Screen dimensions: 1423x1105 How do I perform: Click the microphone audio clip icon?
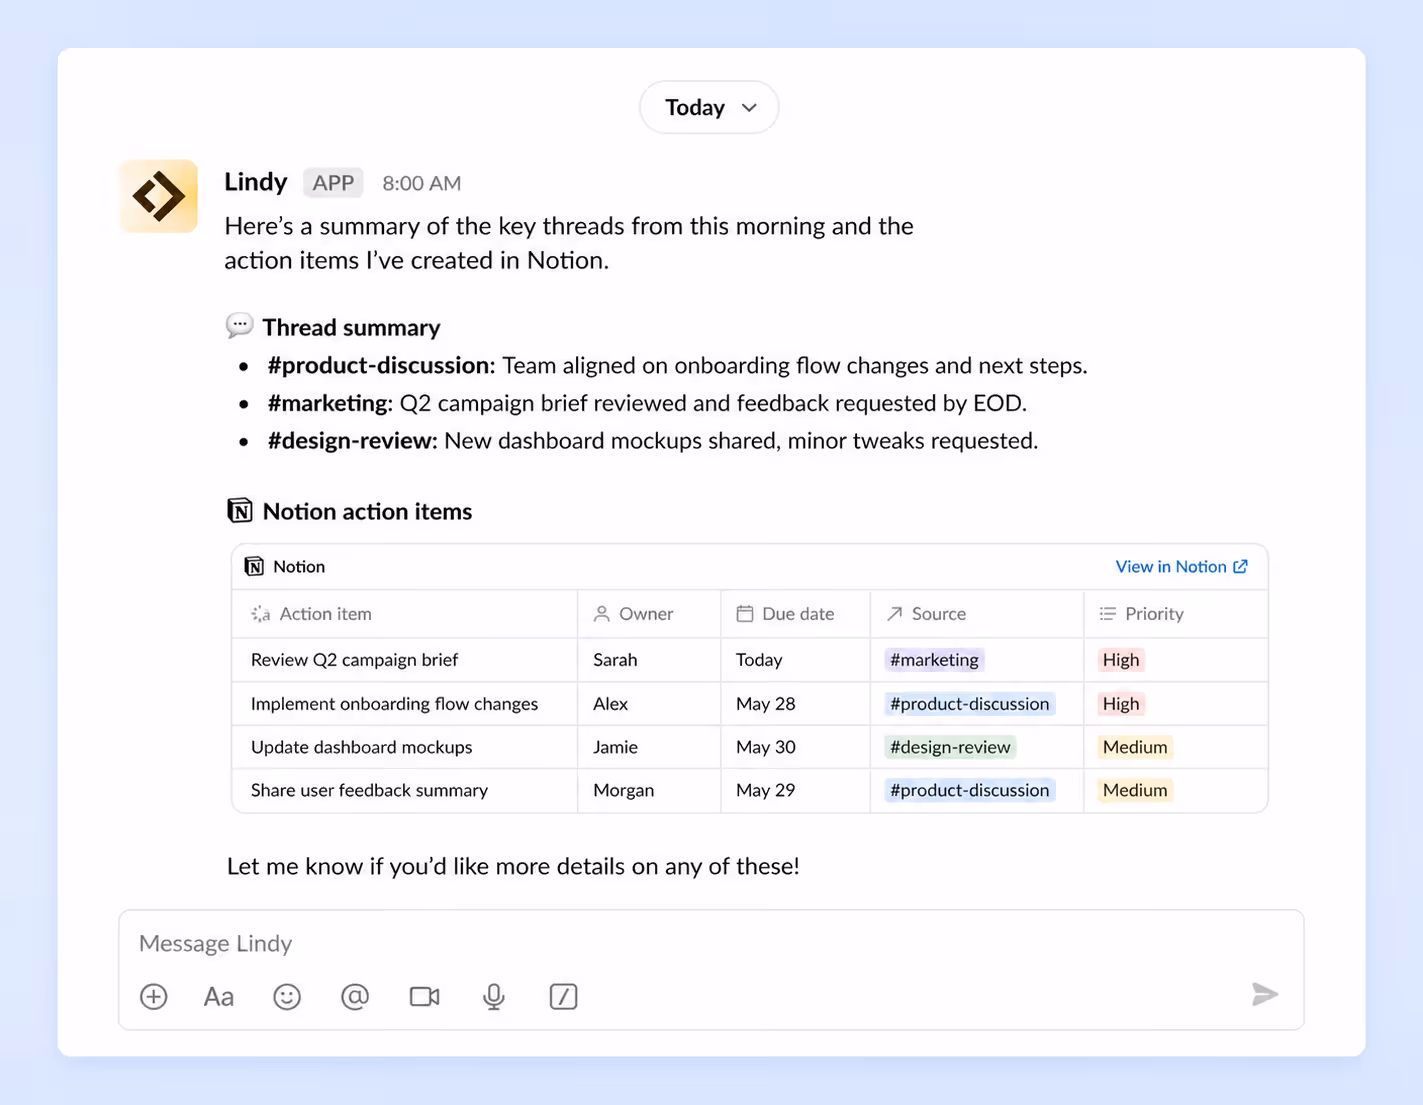tap(493, 996)
